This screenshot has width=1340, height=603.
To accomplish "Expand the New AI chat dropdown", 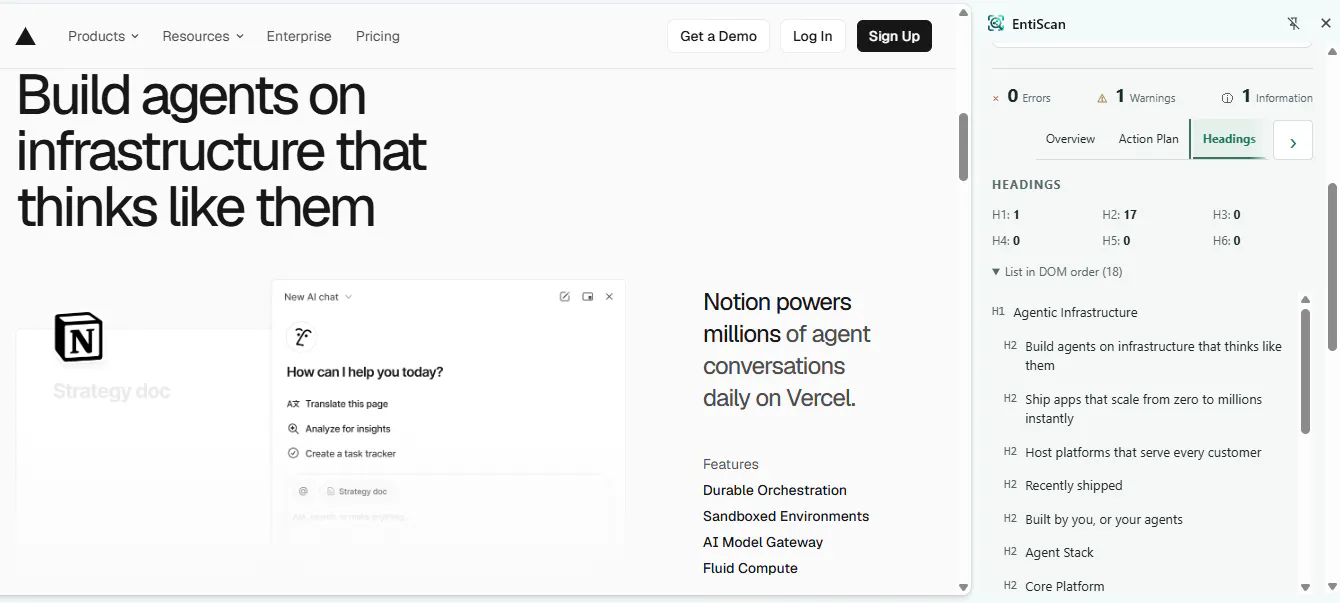I will click(x=318, y=297).
